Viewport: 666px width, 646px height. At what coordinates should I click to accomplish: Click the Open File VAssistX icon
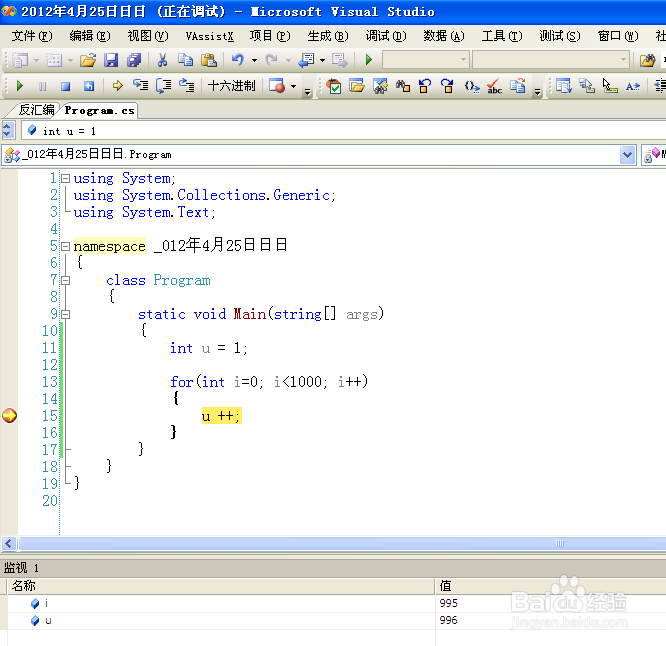tap(357, 86)
